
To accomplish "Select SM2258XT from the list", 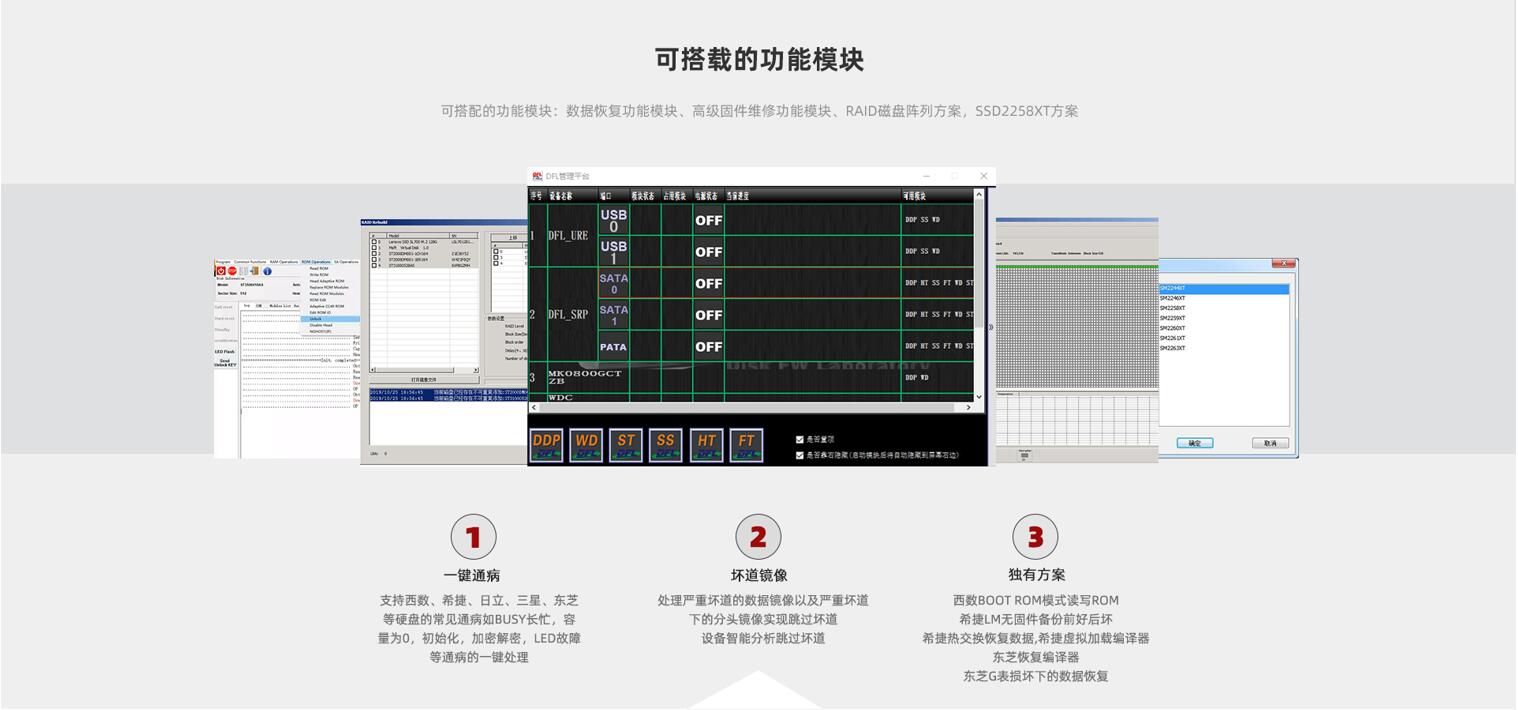I will coord(1173,308).
